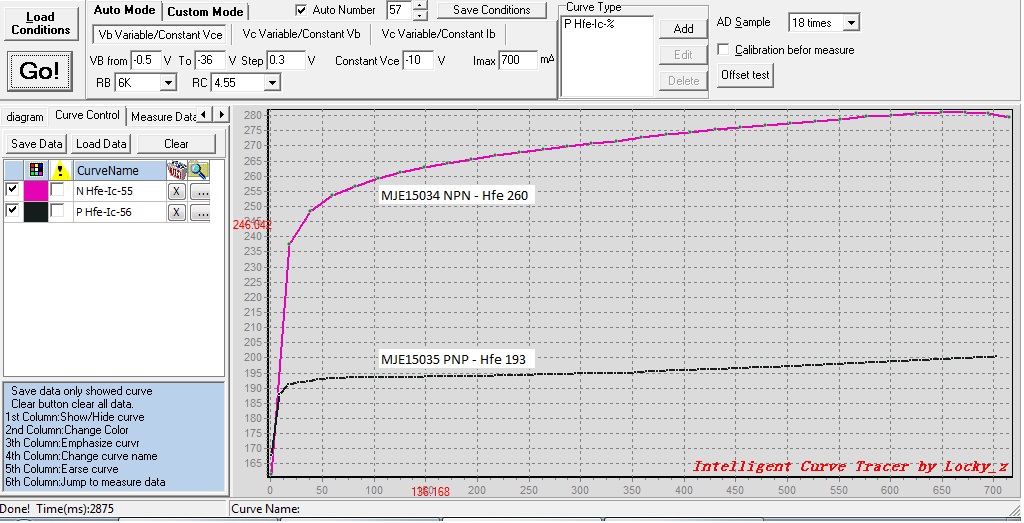
Task: Click the Load Data button
Action: click(101, 144)
